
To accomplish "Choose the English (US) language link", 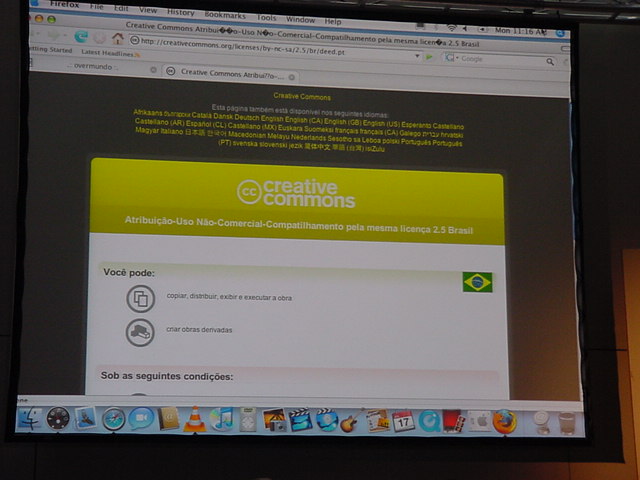I will [x=381, y=124].
